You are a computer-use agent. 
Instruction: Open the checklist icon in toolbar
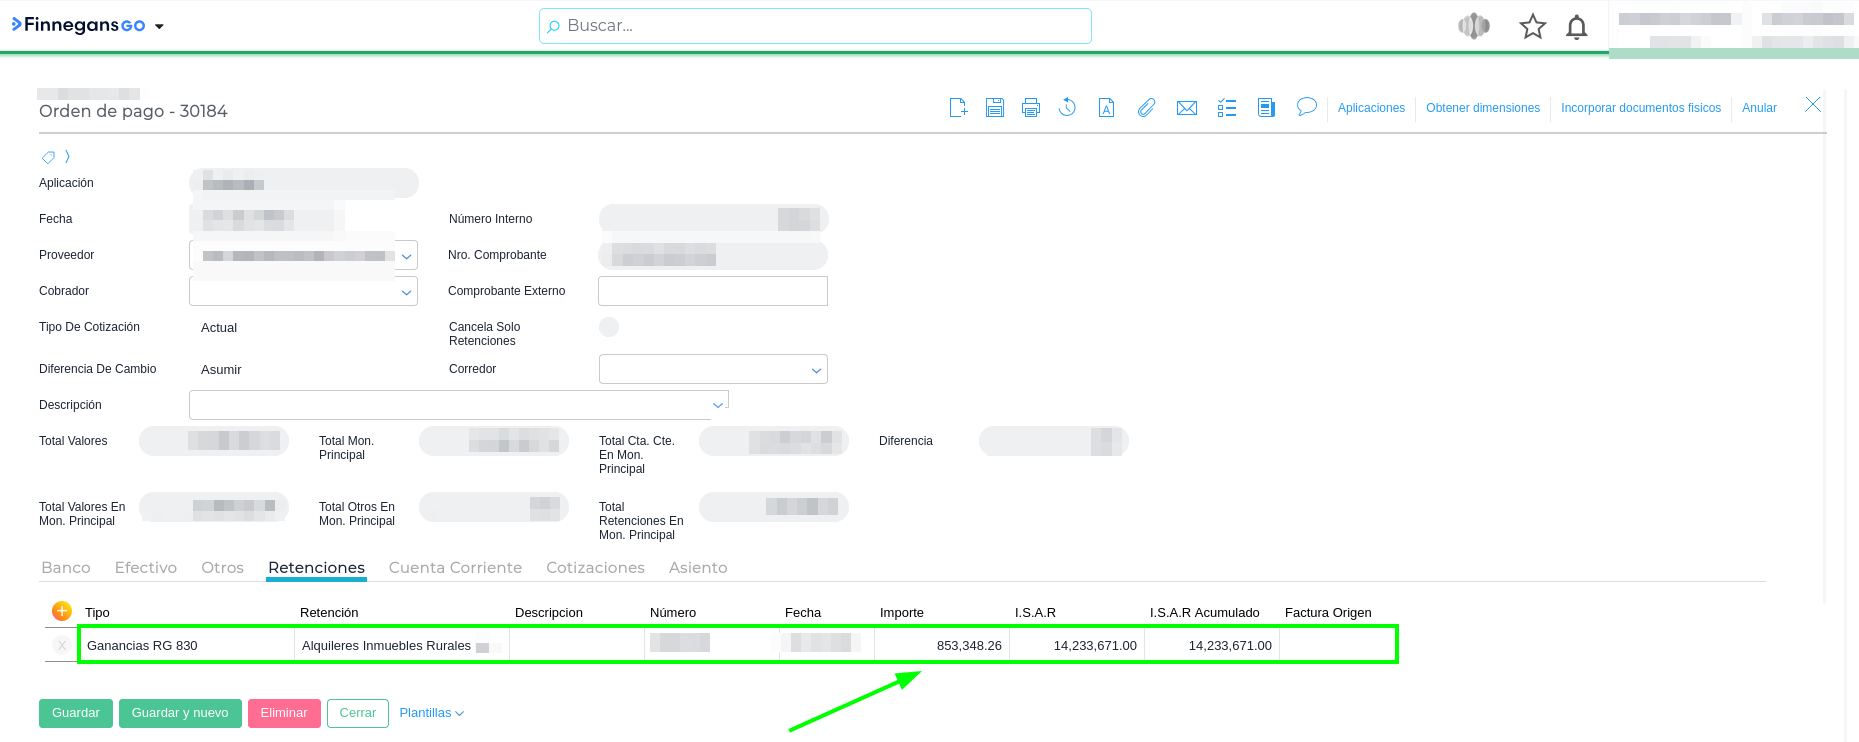tap(1227, 108)
